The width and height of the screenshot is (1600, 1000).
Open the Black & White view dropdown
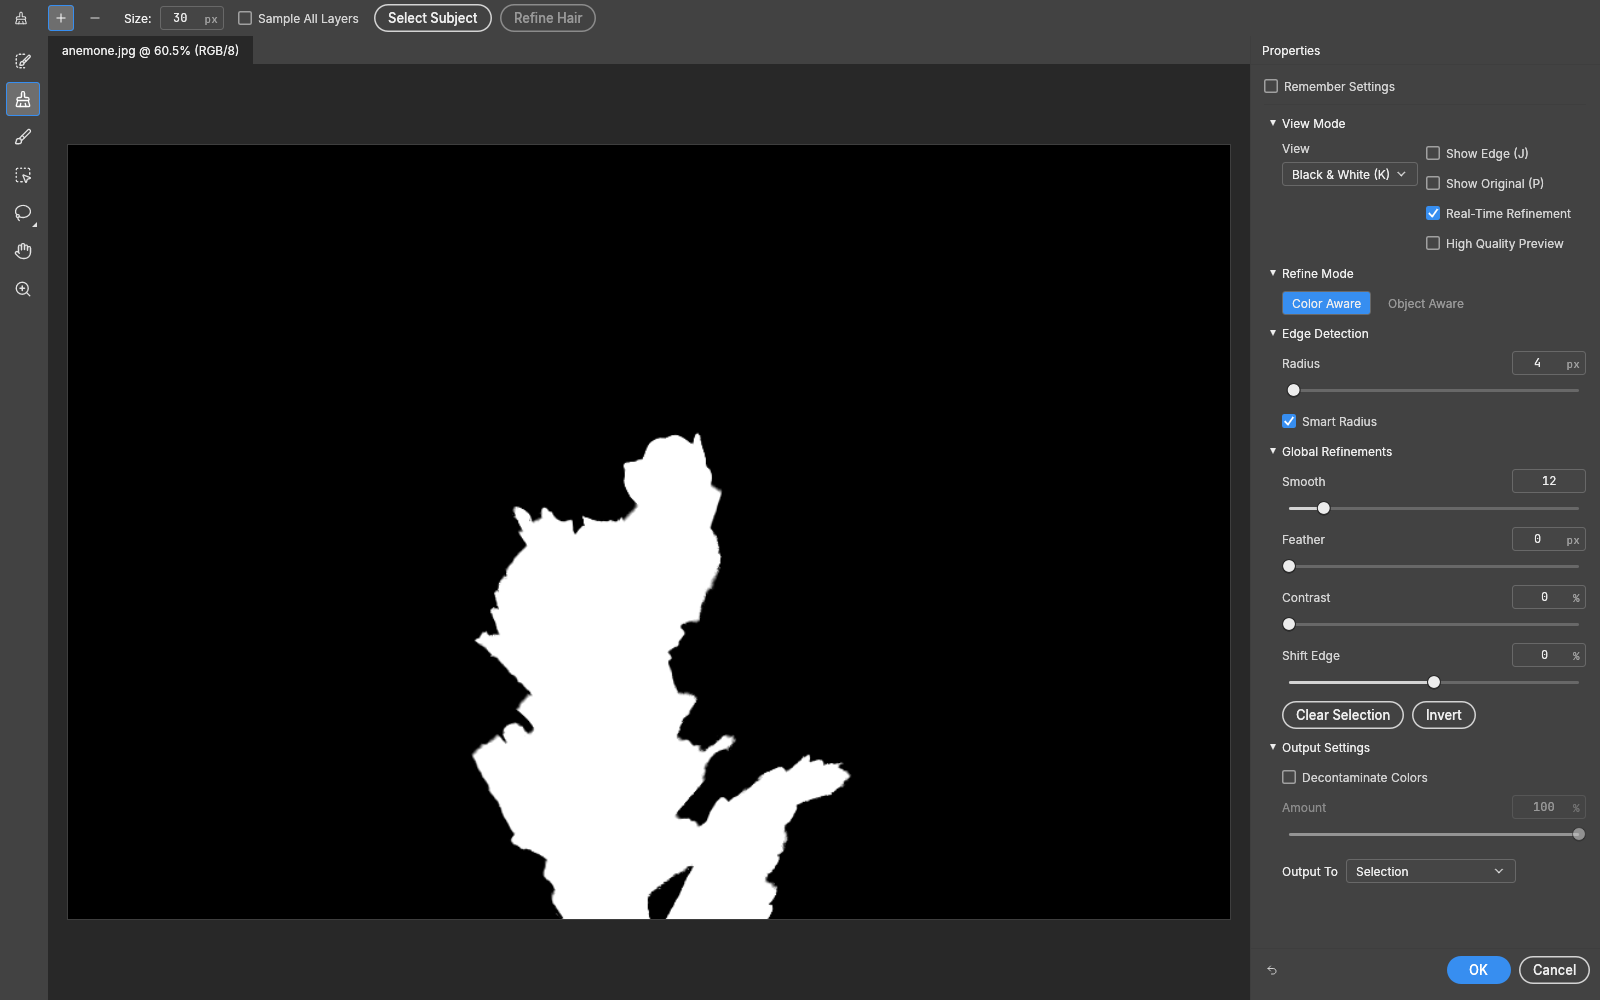click(x=1349, y=174)
